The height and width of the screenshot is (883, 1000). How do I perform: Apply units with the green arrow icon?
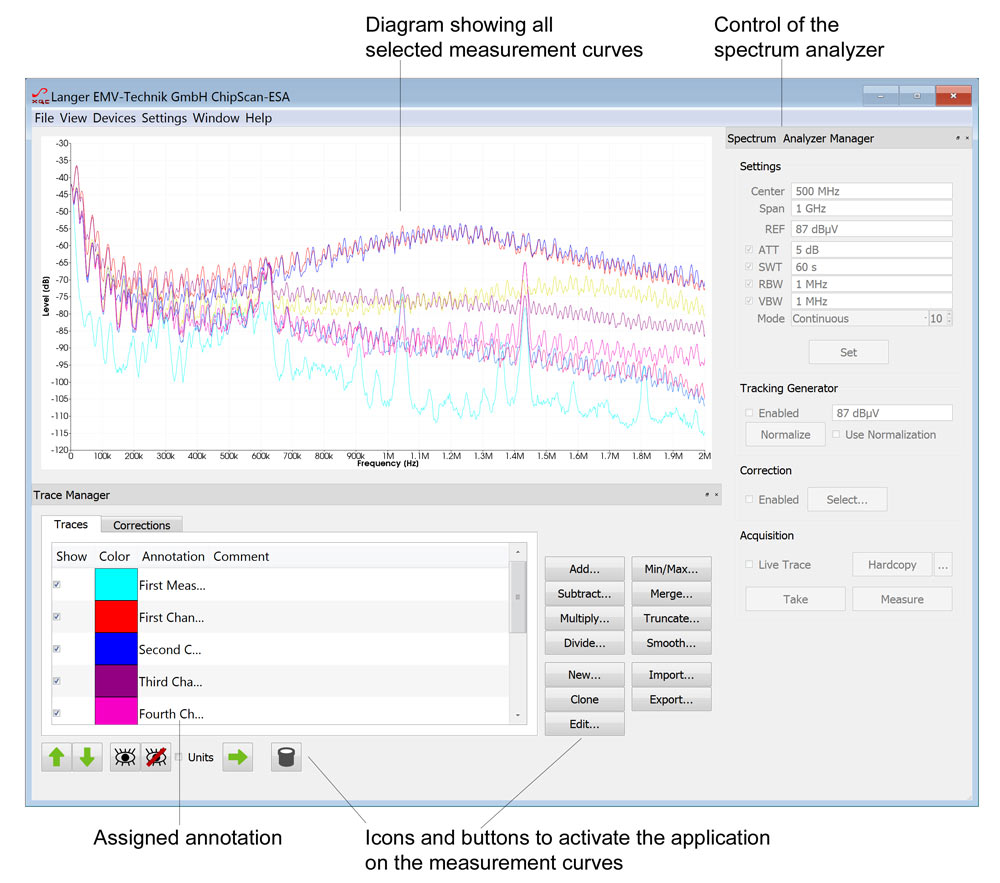pos(237,757)
